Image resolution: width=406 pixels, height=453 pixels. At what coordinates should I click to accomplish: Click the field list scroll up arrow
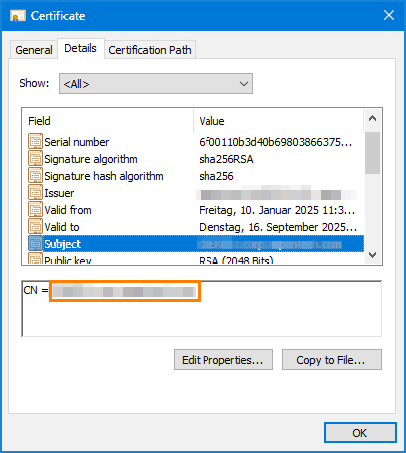(373, 118)
